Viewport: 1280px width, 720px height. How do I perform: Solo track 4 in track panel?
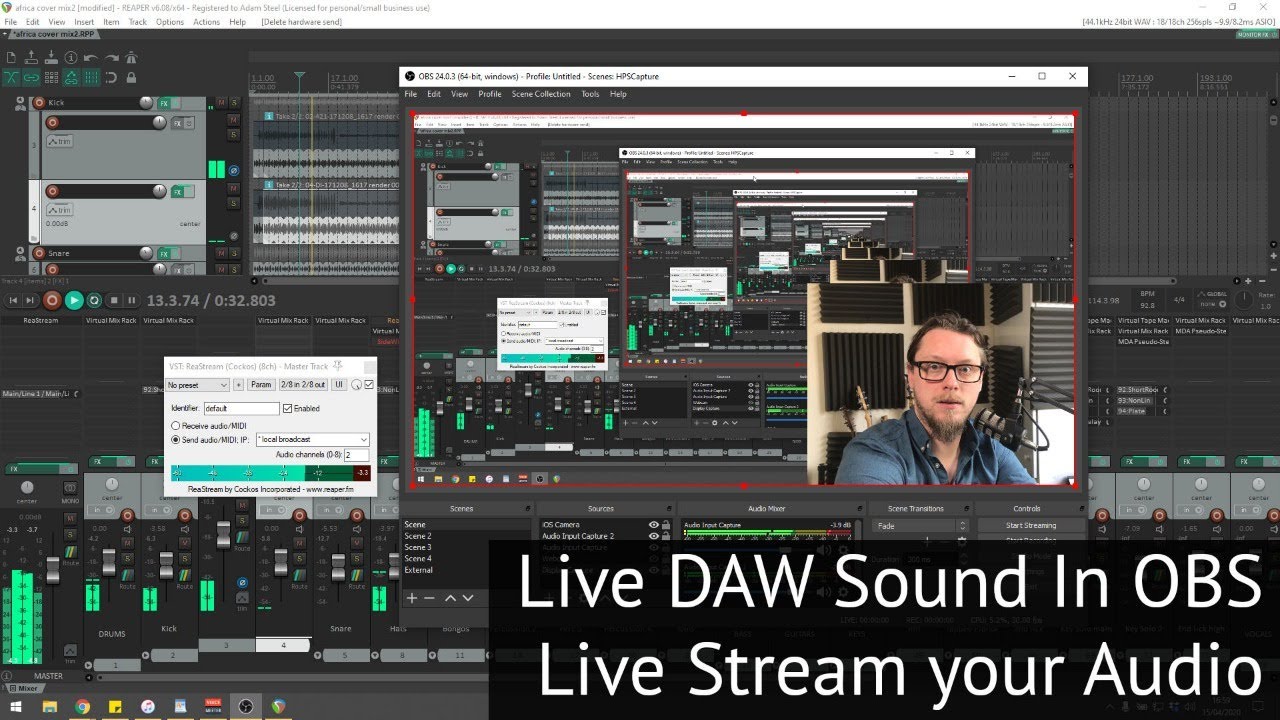(233, 203)
